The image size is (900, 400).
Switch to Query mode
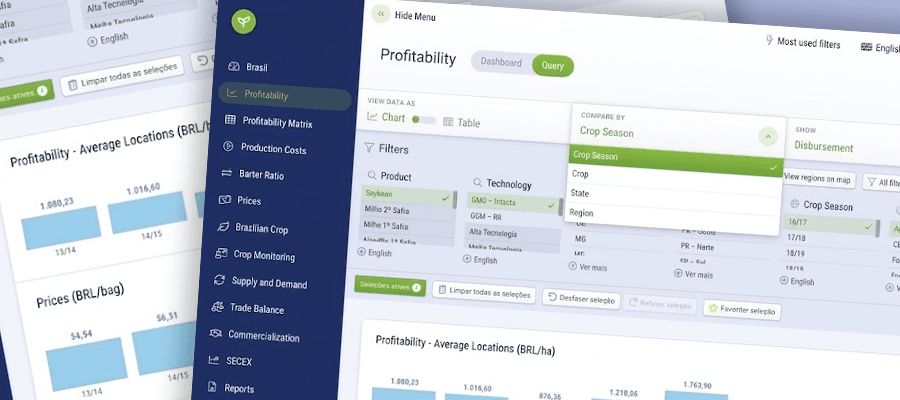(x=552, y=65)
